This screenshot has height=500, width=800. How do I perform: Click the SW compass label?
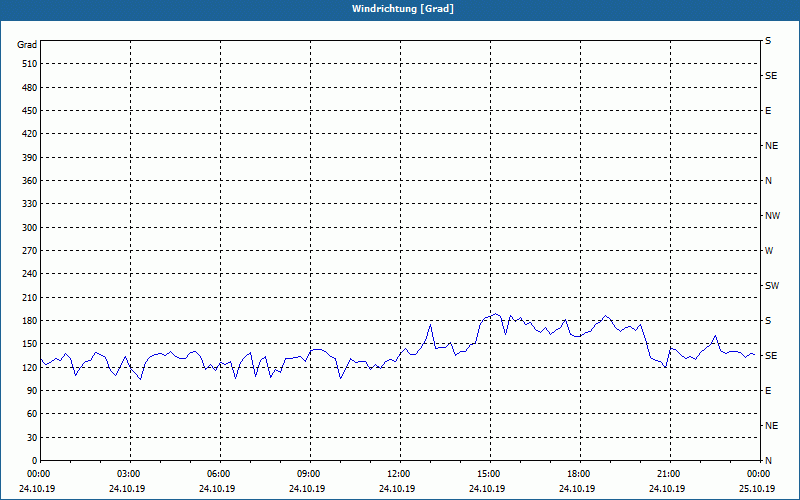[772, 286]
